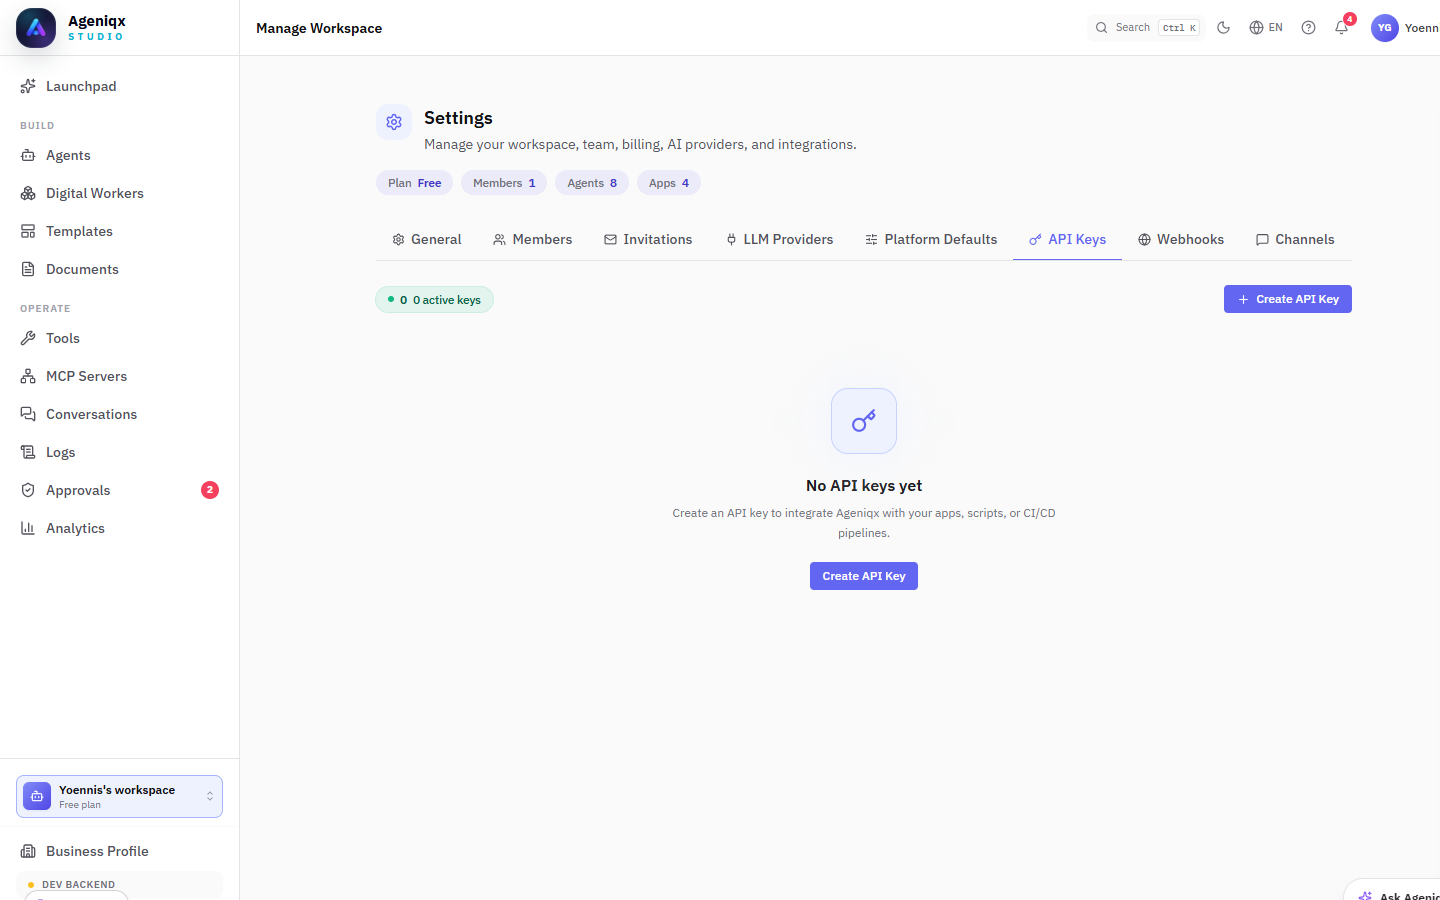Go to Agents in the sidebar

tap(120, 155)
